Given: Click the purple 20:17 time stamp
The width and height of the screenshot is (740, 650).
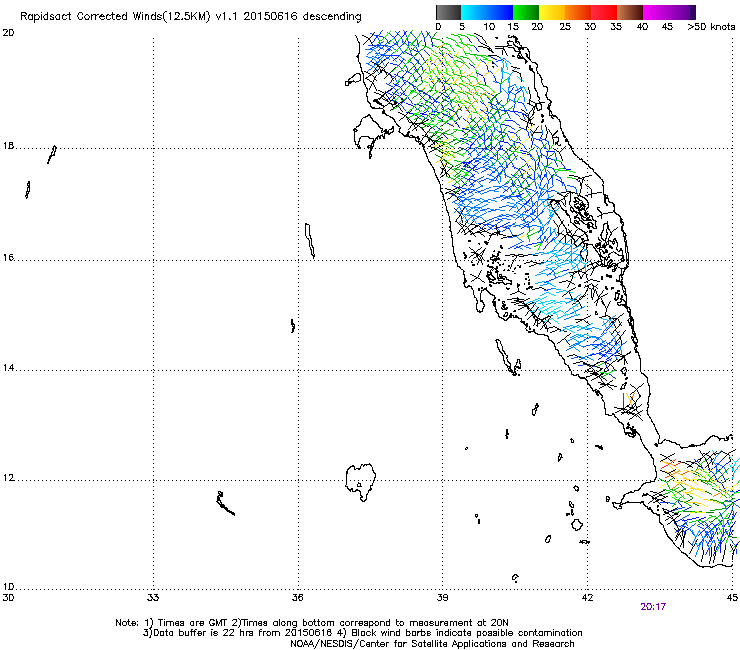Looking at the screenshot, I should 653,607.
